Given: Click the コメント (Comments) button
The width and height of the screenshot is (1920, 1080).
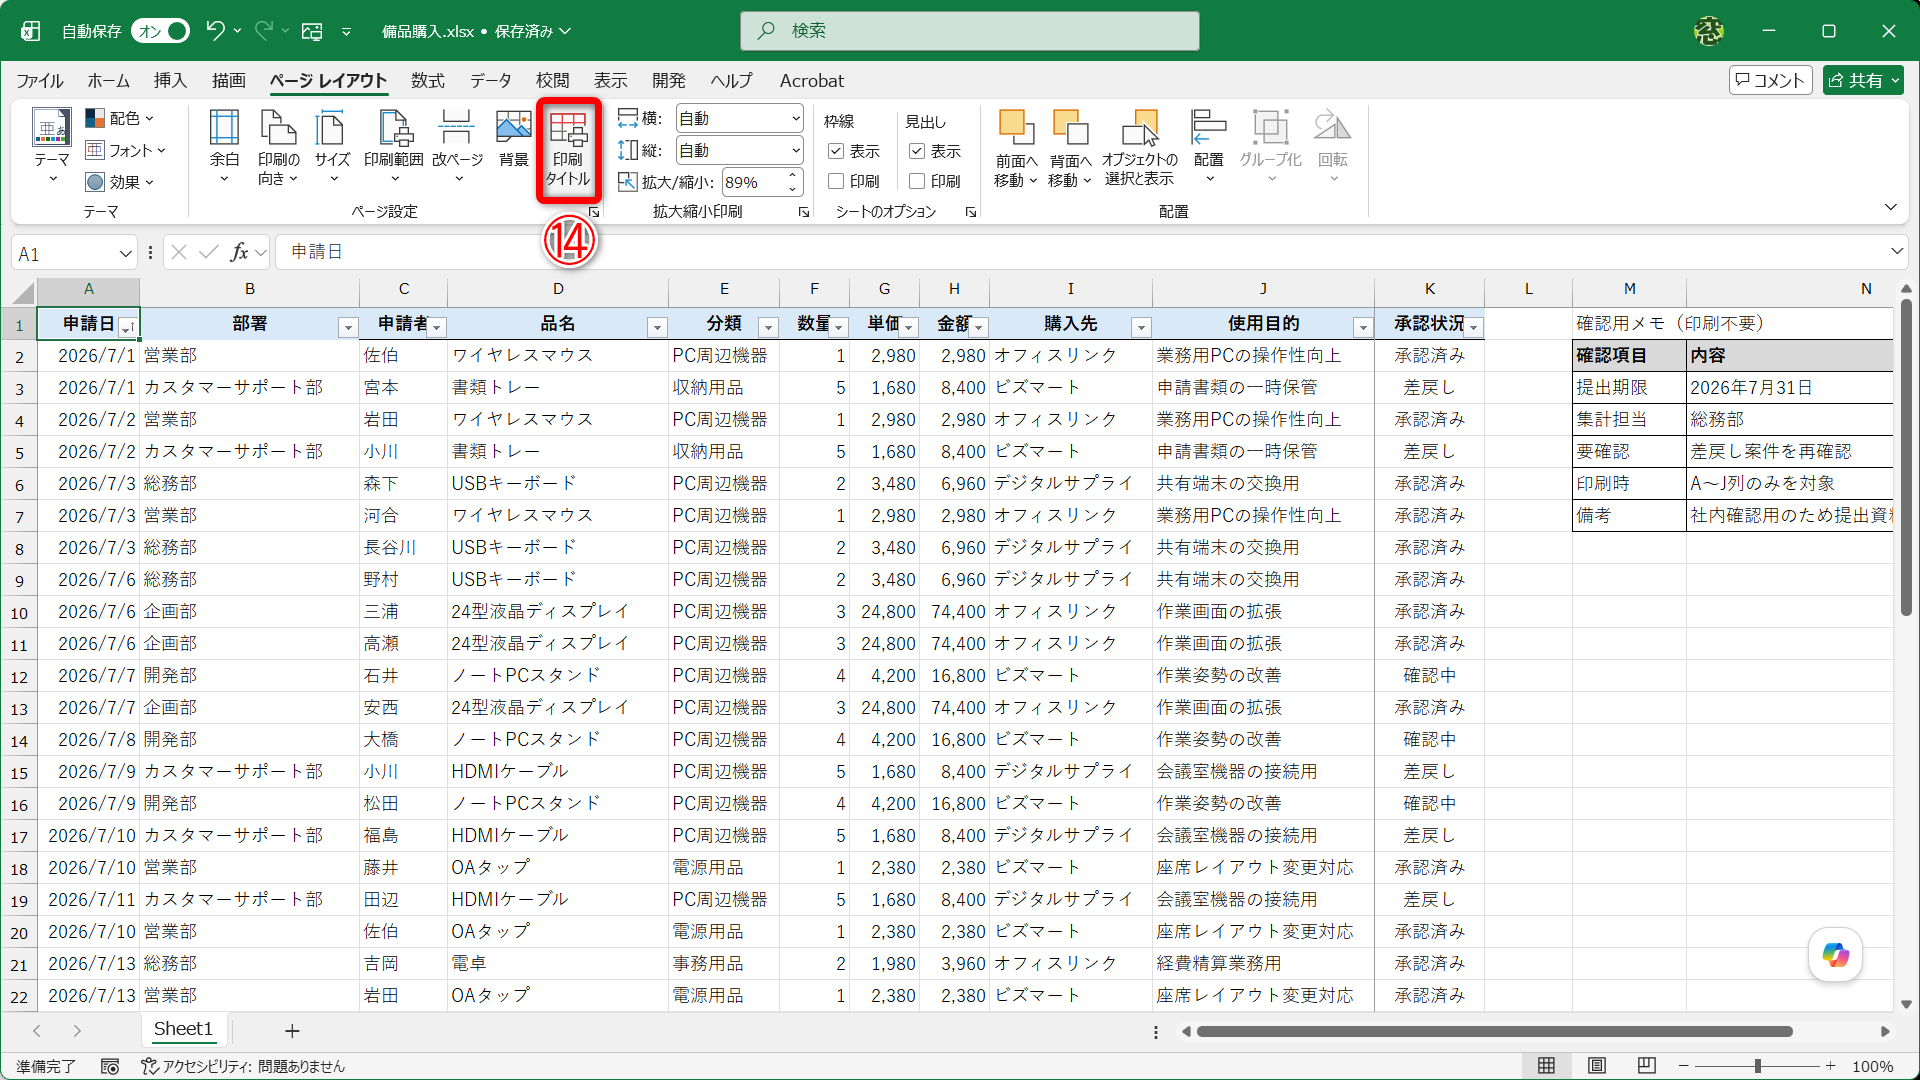Looking at the screenshot, I should coord(1770,80).
